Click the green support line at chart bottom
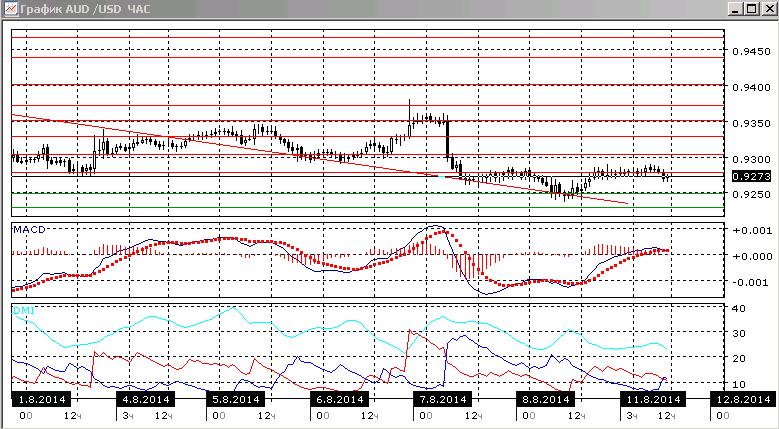This screenshot has width=779, height=429. 368,208
